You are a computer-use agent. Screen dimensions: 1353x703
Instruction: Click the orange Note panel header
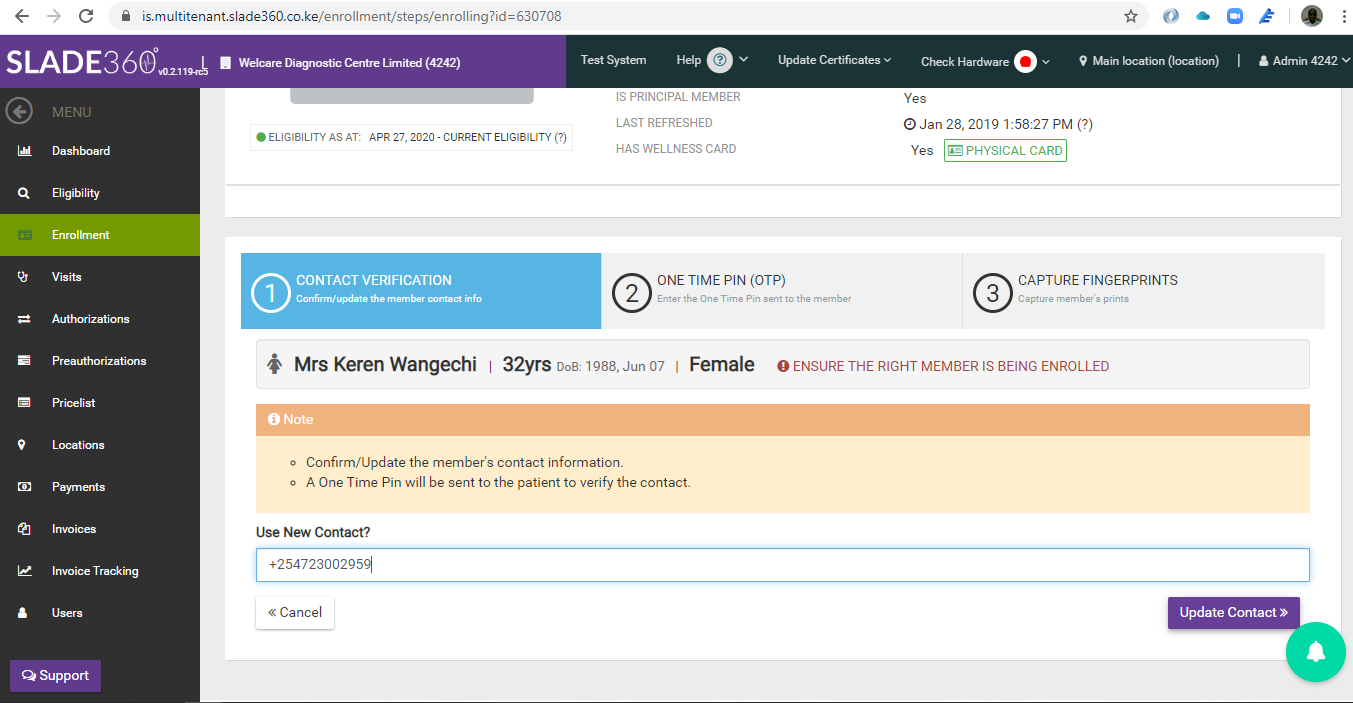pyautogui.click(x=782, y=420)
